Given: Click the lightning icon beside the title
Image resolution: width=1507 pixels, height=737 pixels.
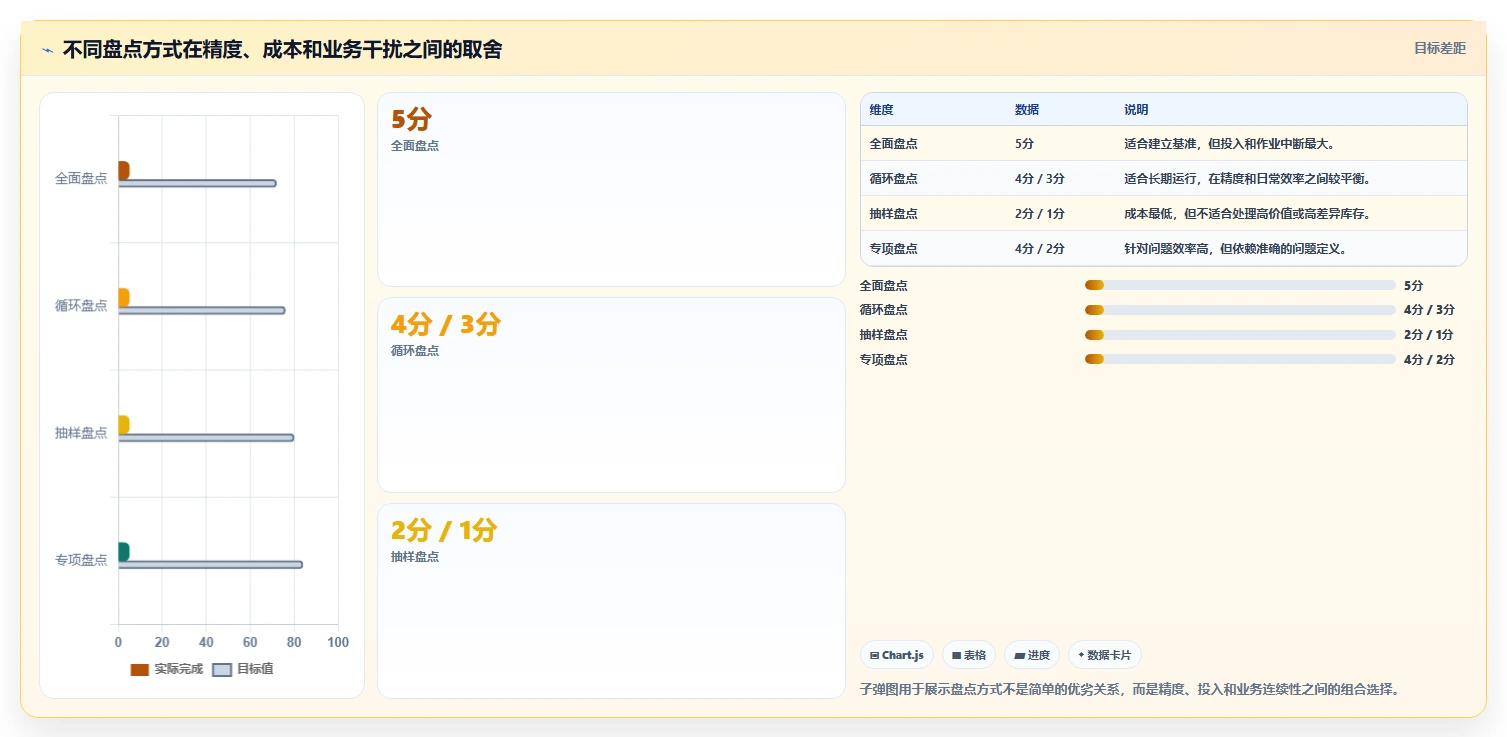Looking at the screenshot, I should coord(48,50).
